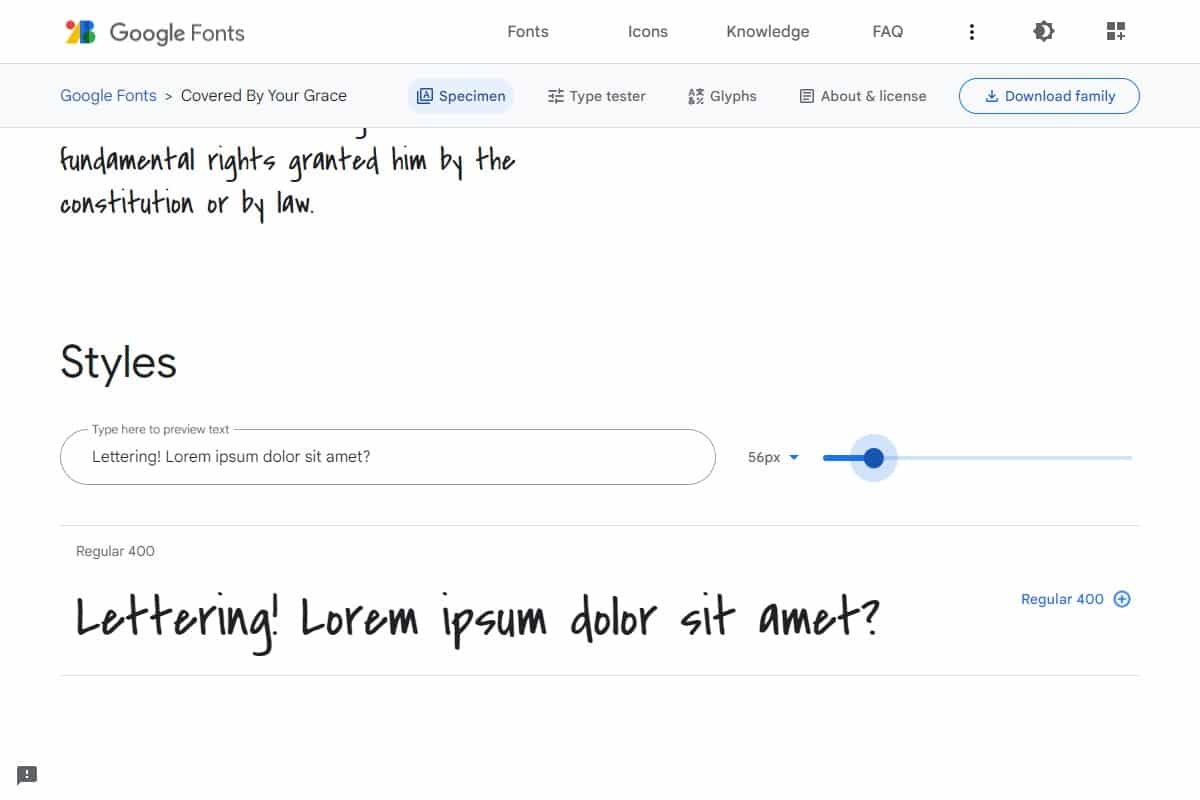
Task: Toggle the dark/light theme icon
Action: [1043, 32]
